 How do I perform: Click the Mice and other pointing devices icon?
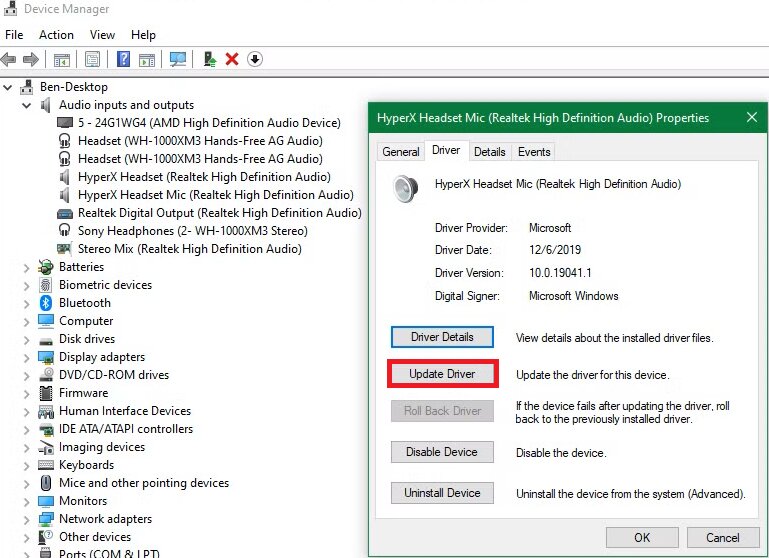click(x=46, y=483)
